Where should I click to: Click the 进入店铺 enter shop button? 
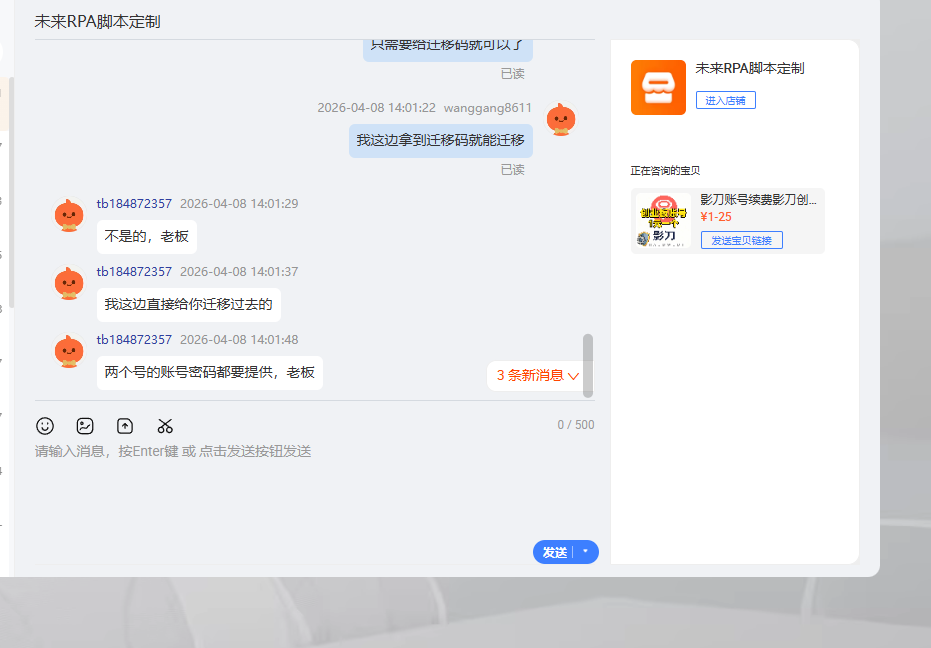tap(725, 100)
